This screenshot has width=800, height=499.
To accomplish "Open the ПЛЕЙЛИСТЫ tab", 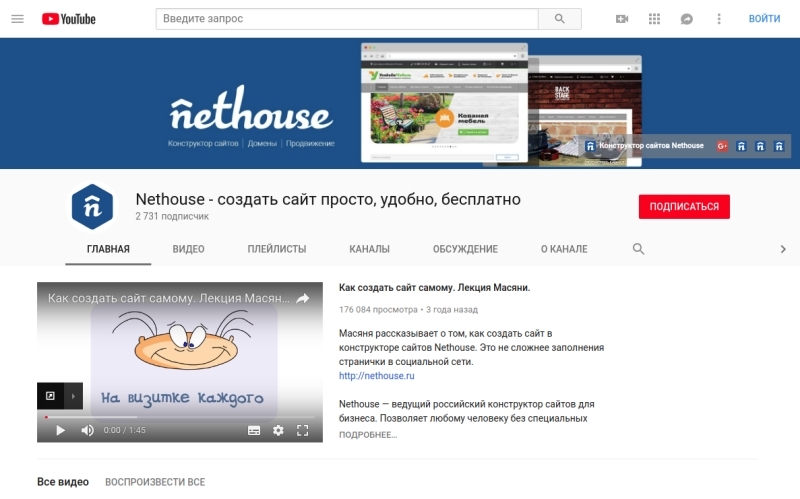I will tap(277, 249).
